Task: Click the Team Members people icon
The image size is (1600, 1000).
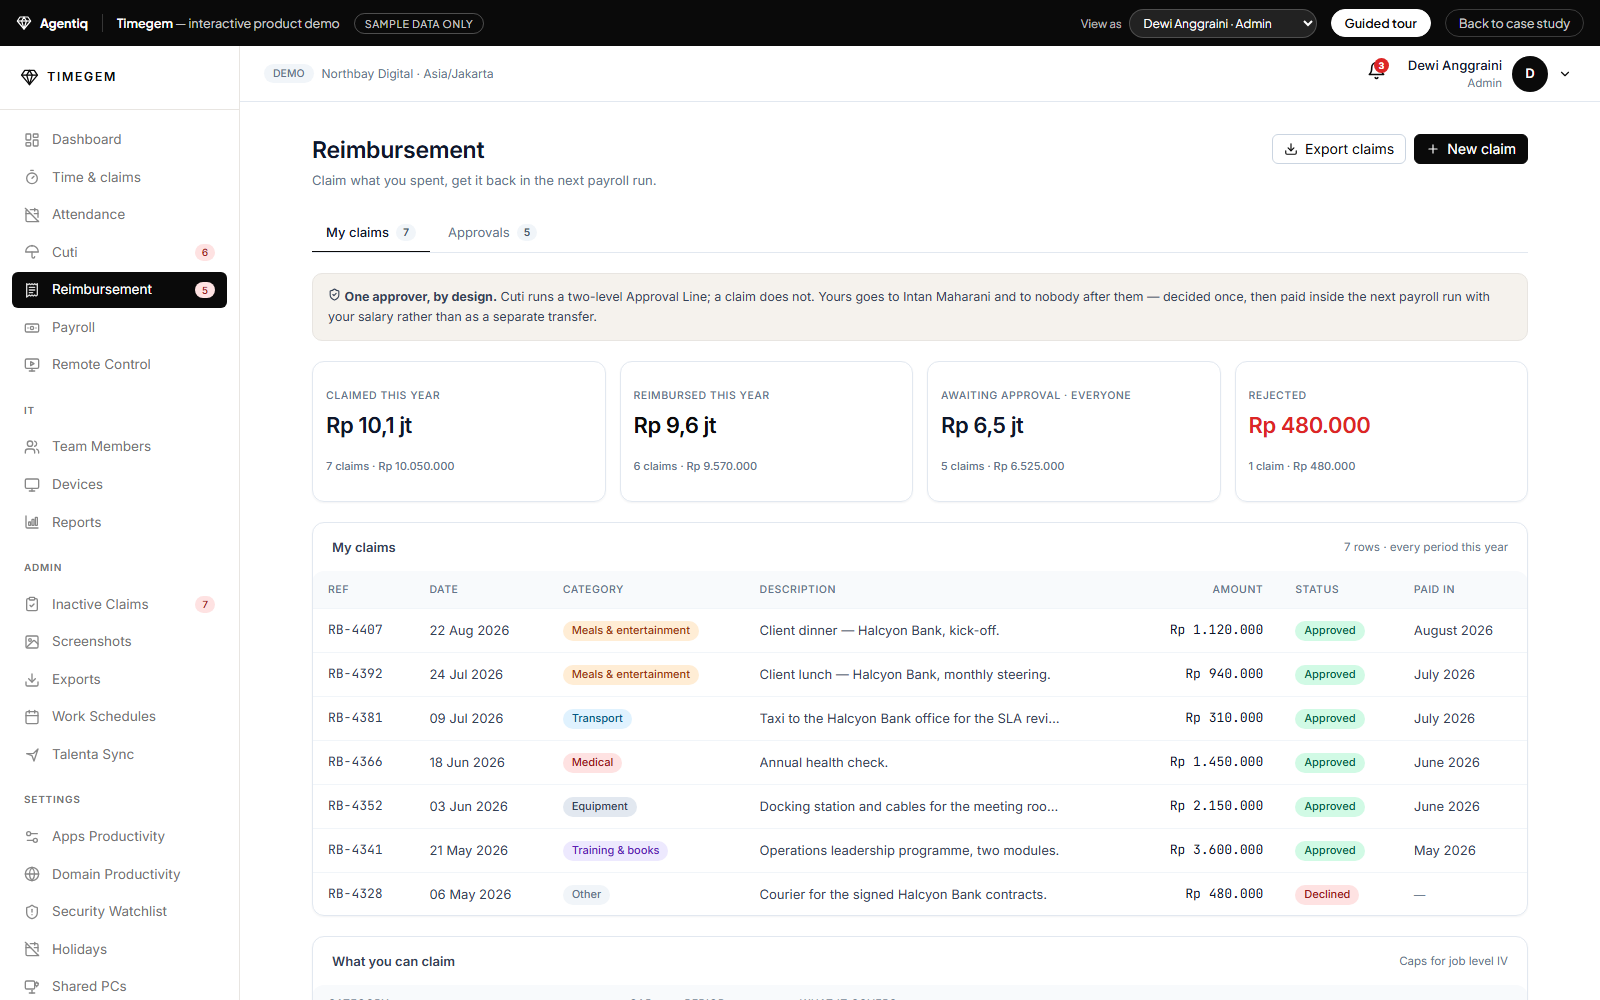Action: [32, 447]
